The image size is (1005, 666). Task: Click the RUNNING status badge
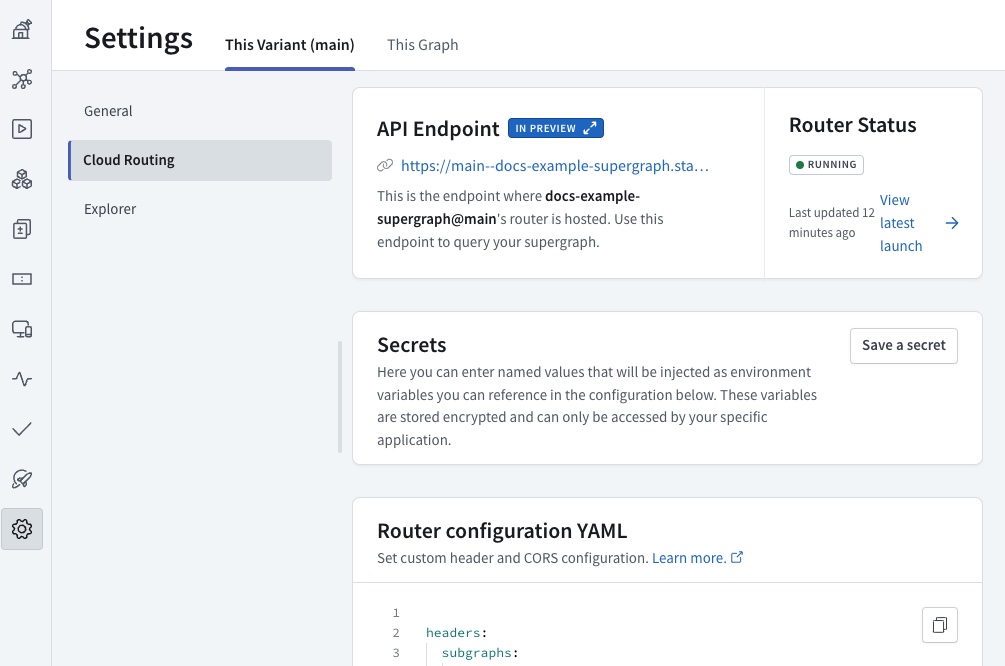[x=826, y=165]
